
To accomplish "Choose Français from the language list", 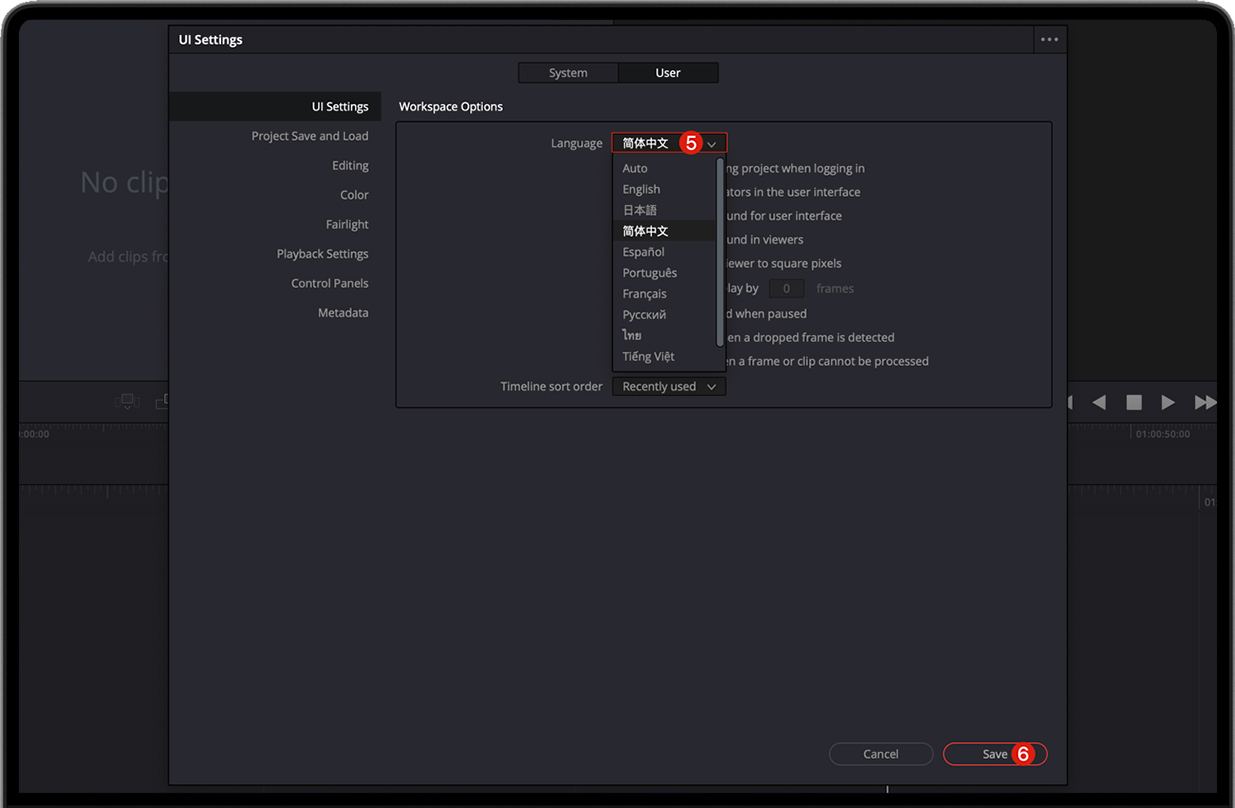I will pos(664,294).
